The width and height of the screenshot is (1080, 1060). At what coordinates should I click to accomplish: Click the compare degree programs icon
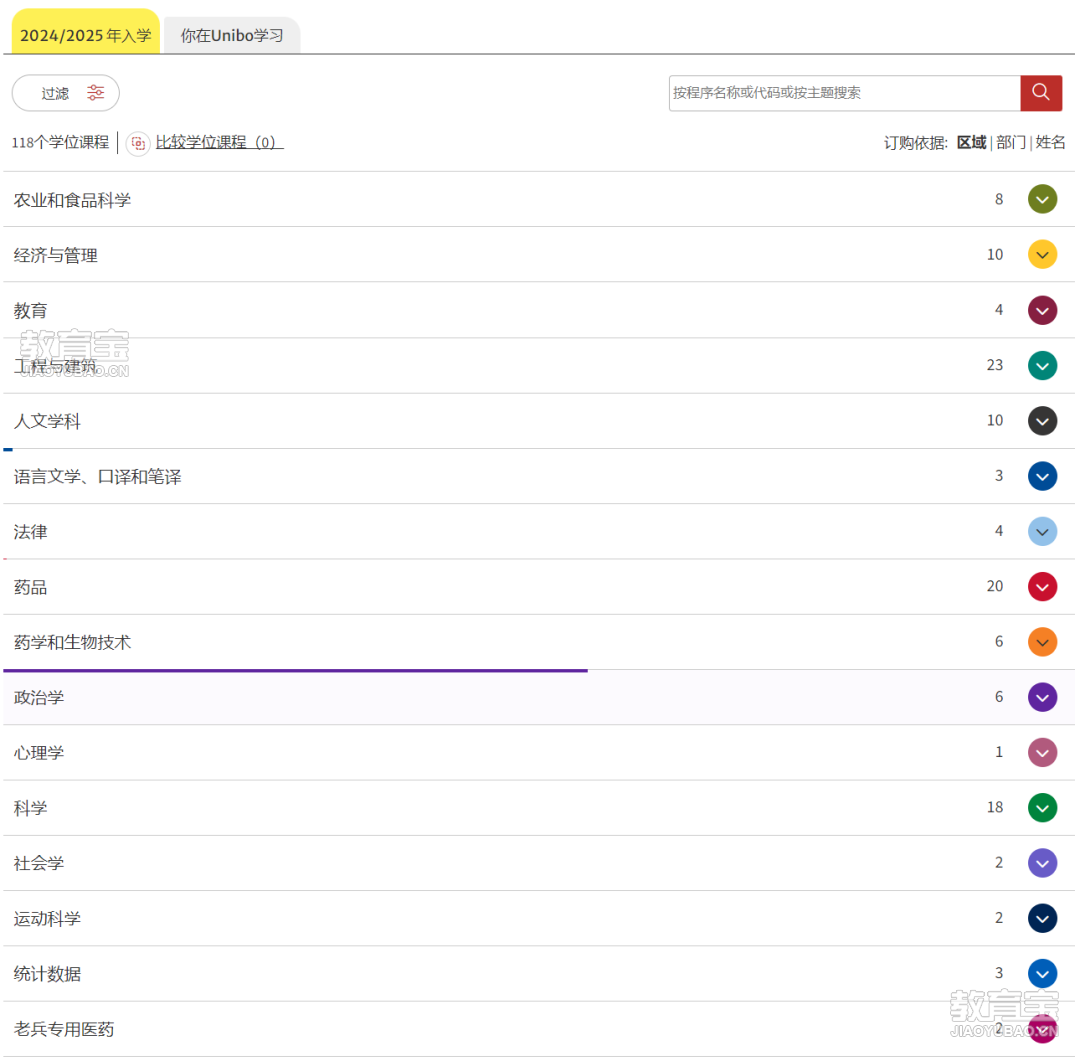[x=138, y=143]
